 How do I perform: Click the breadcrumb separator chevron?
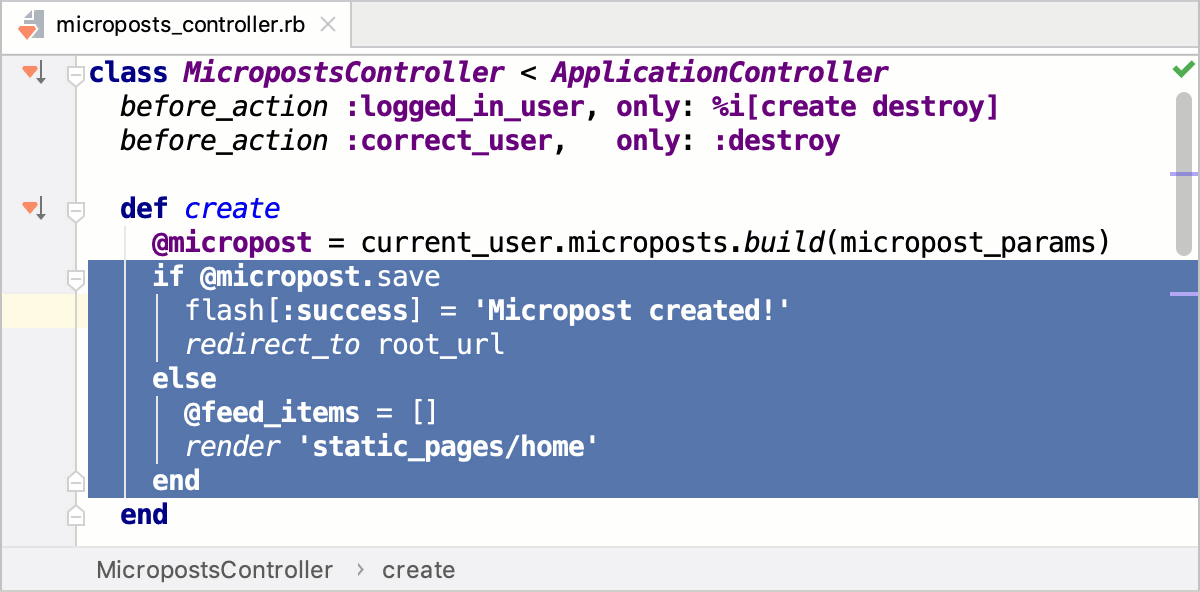coord(360,570)
